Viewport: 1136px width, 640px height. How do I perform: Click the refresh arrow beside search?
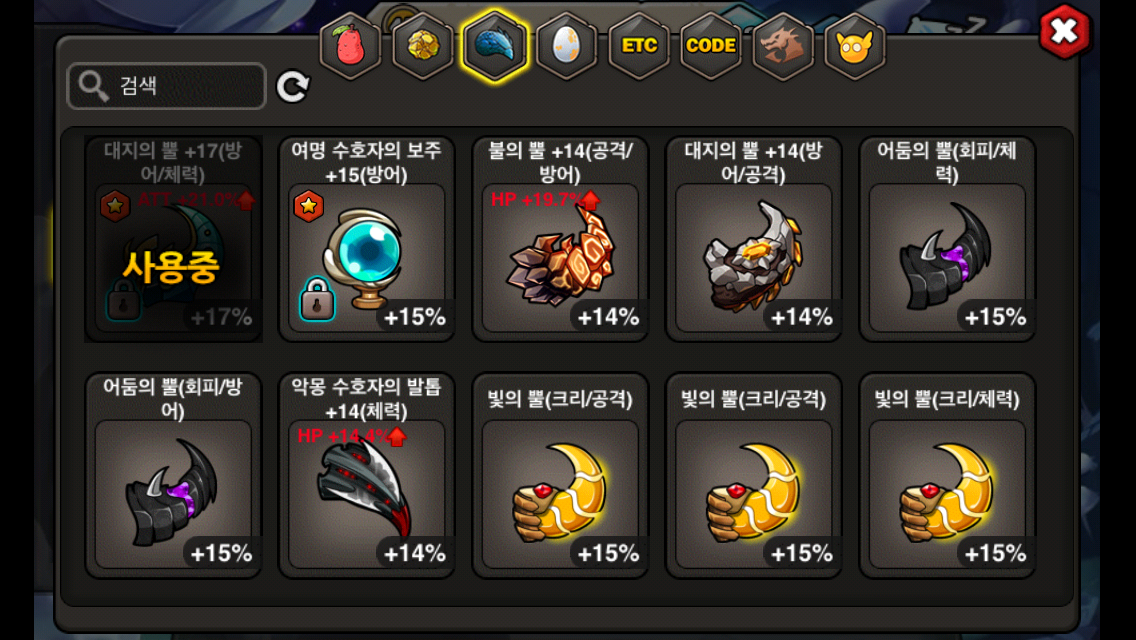click(x=293, y=86)
